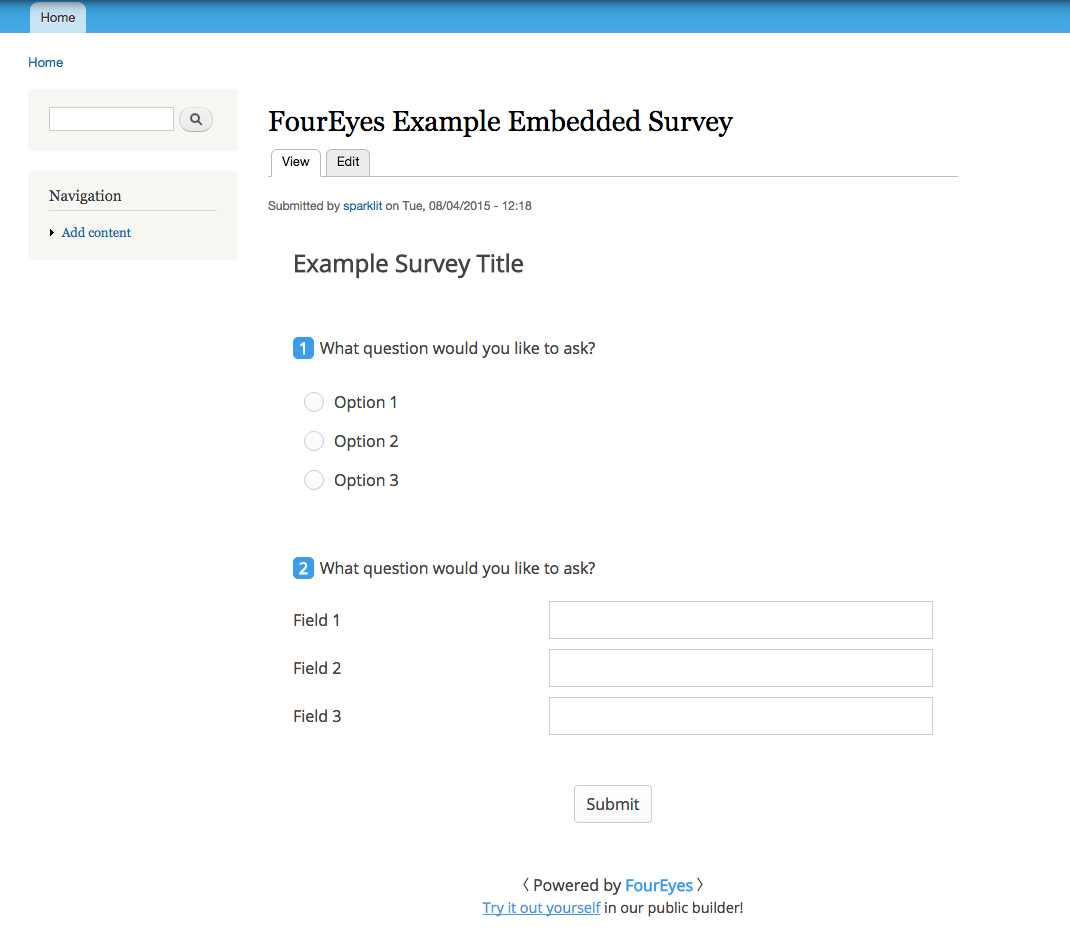This screenshot has width=1070, height=928.
Task: Follow the Try it out yourself link
Action: point(541,907)
